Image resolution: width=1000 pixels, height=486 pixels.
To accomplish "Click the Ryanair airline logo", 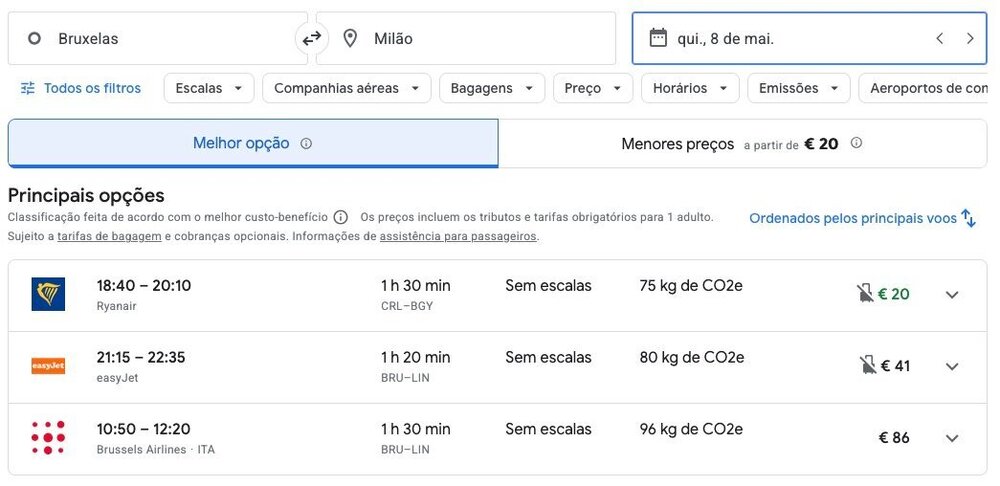I will (x=48, y=294).
